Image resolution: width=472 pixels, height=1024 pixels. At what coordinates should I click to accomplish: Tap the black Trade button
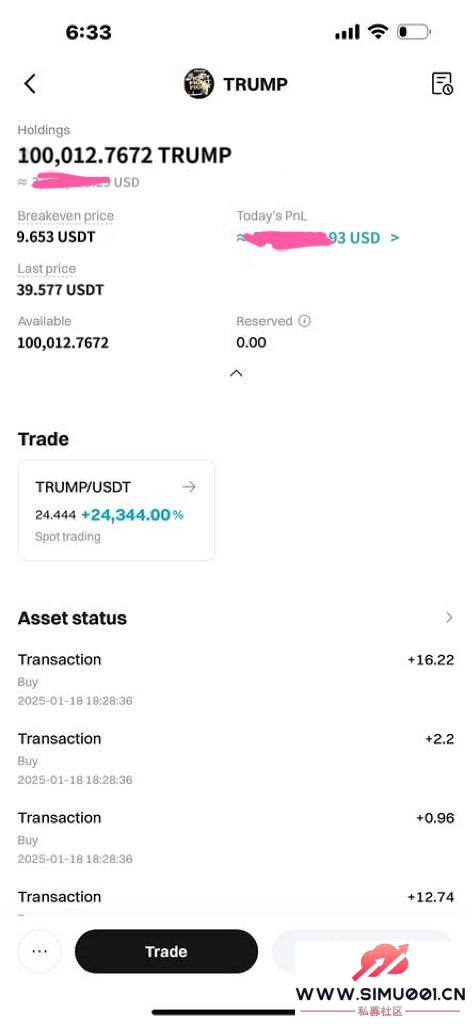point(166,952)
